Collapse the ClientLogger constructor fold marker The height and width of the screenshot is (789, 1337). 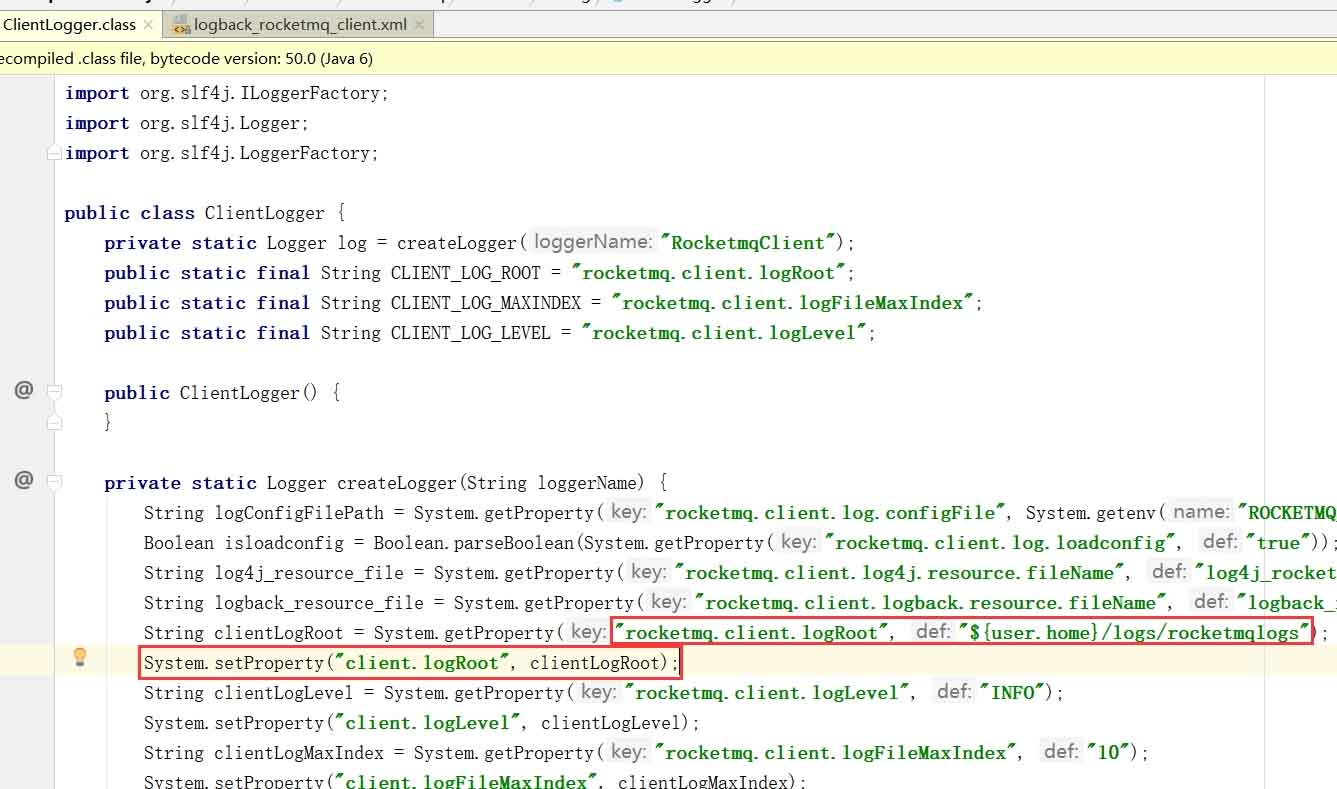(55, 391)
